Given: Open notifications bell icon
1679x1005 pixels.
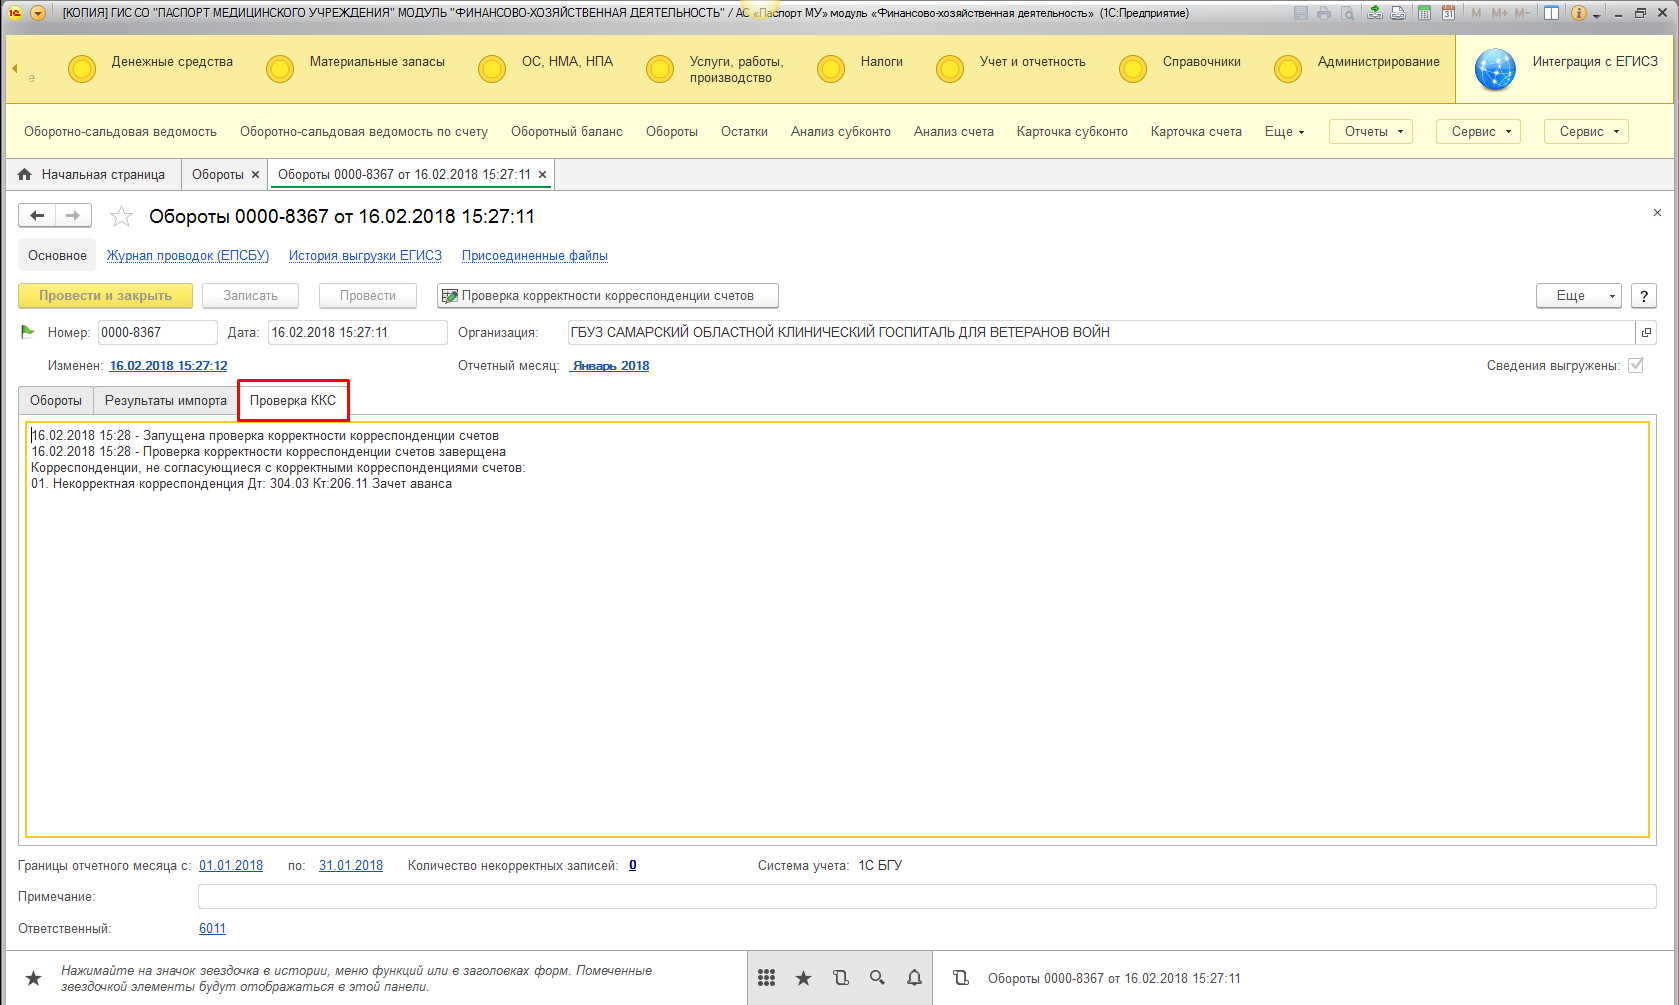Looking at the screenshot, I should pyautogui.click(x=914, y=978).
